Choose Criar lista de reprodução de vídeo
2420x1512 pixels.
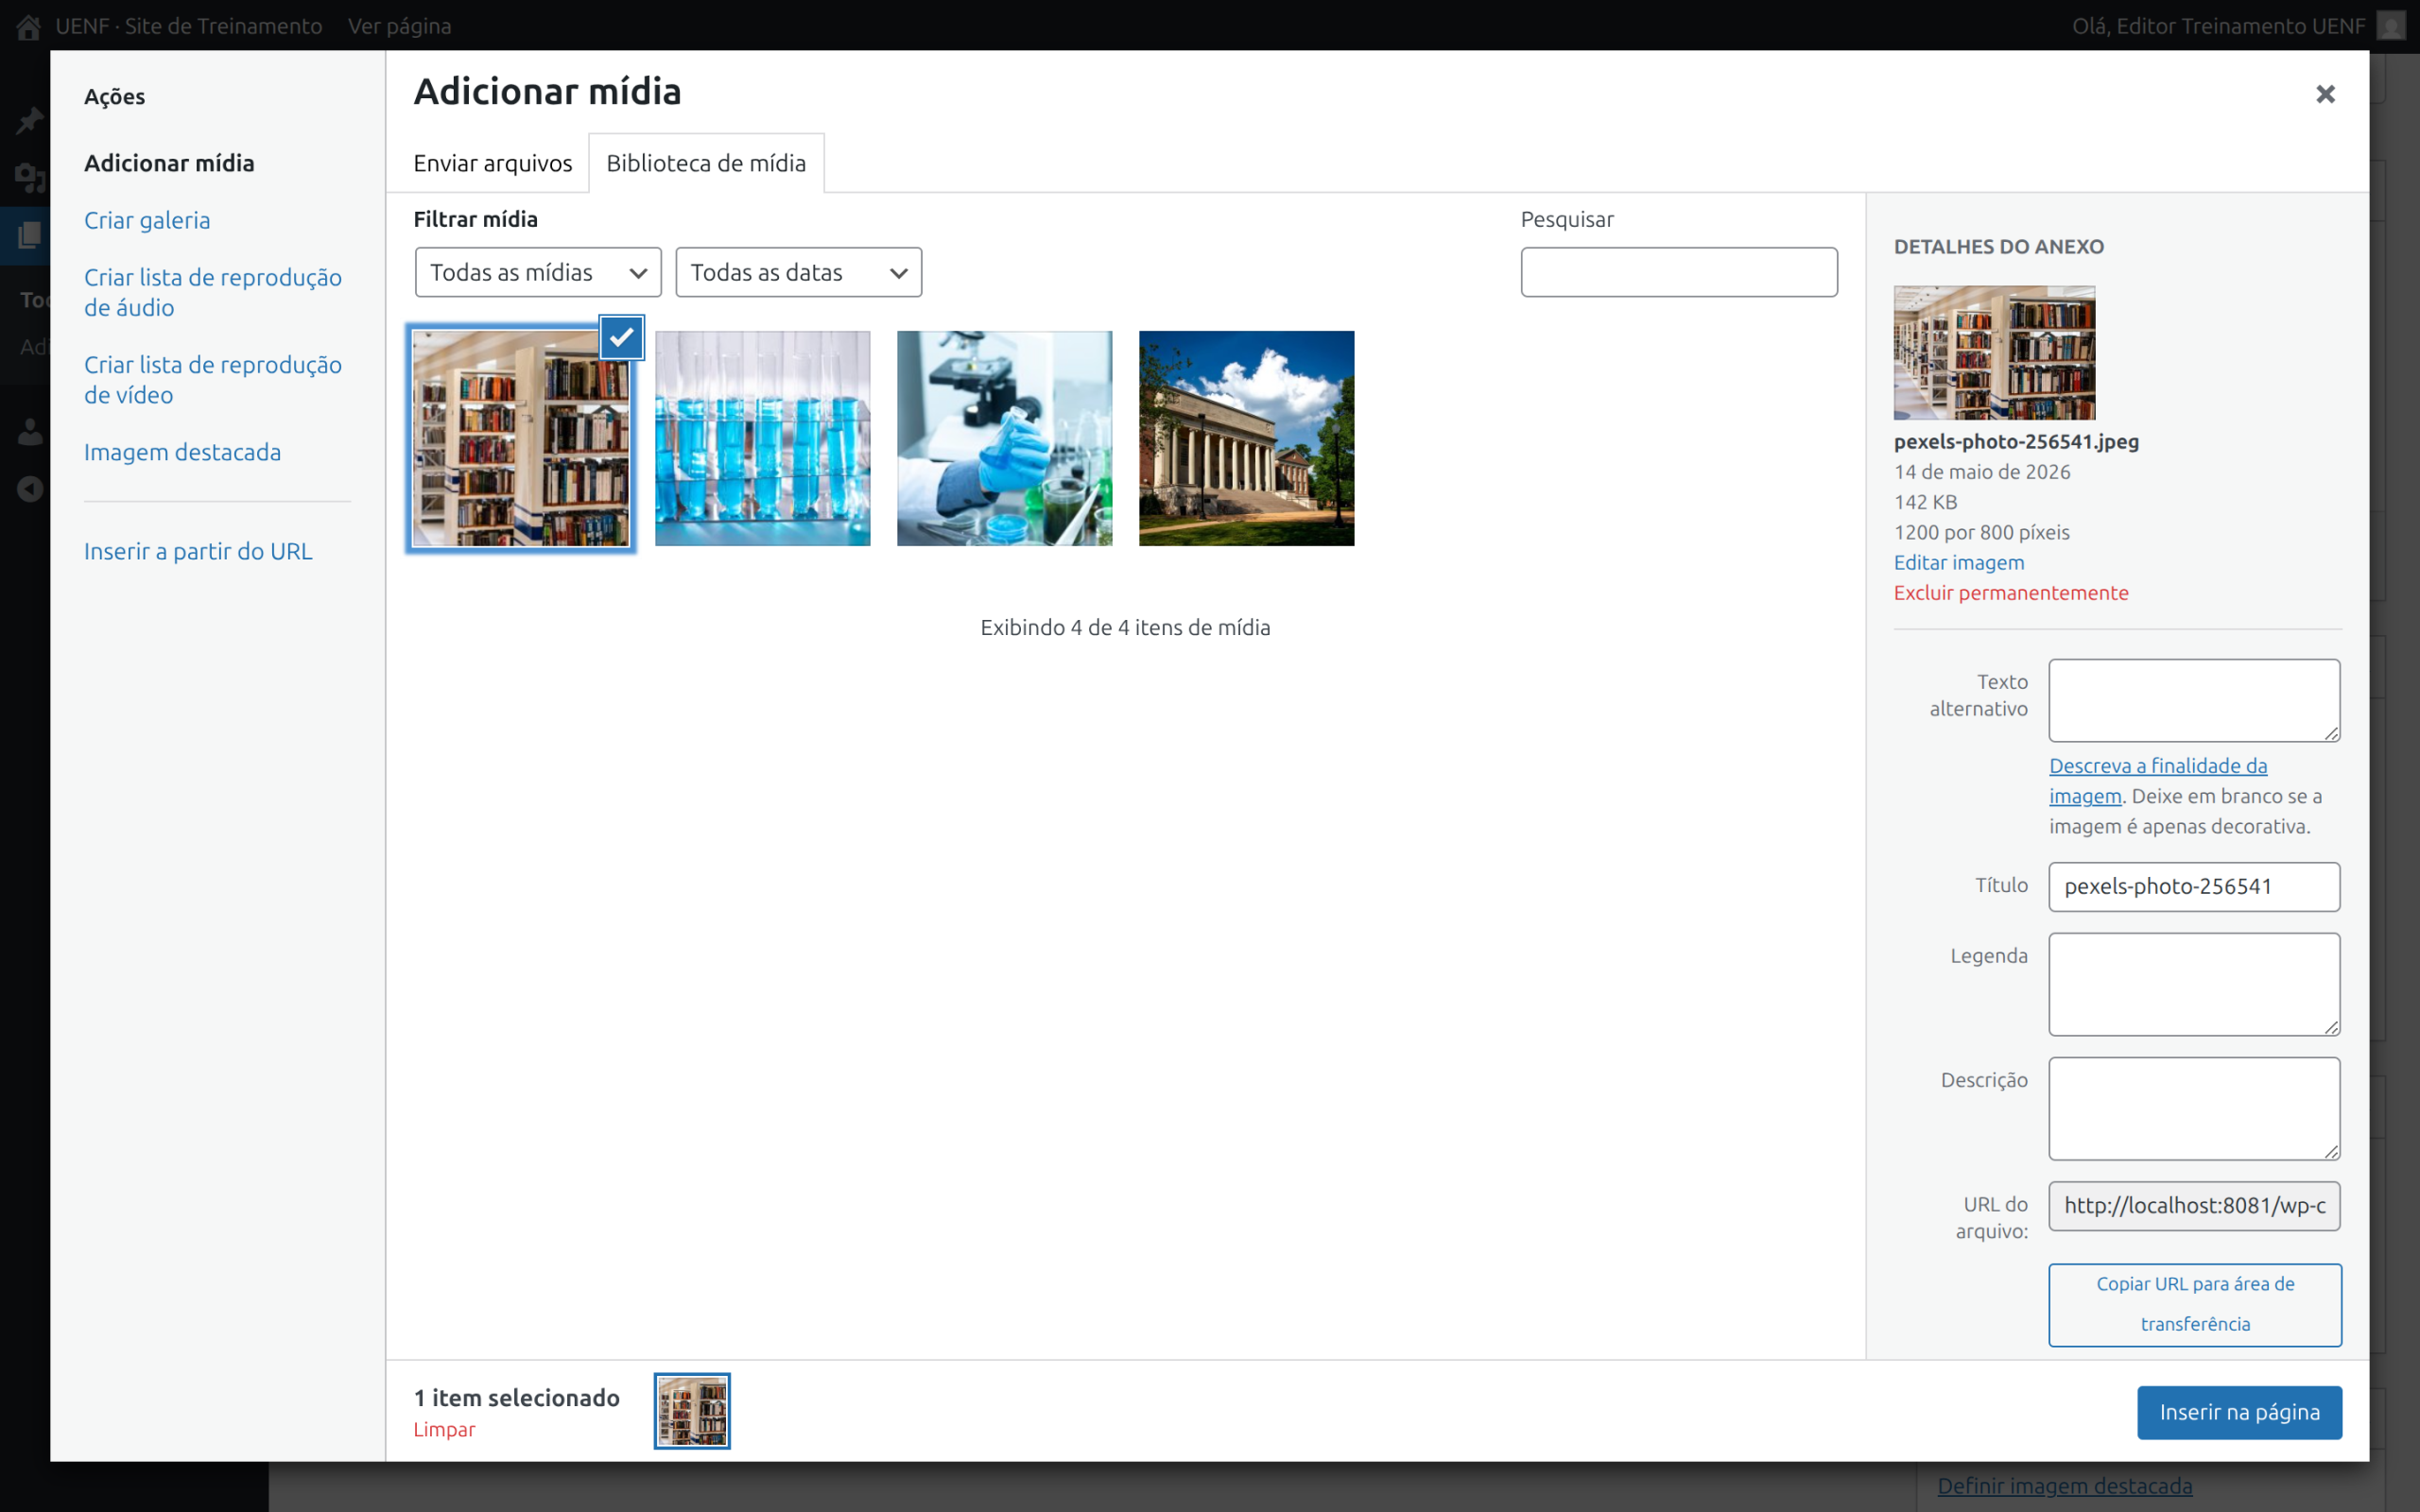pos(213,379)
